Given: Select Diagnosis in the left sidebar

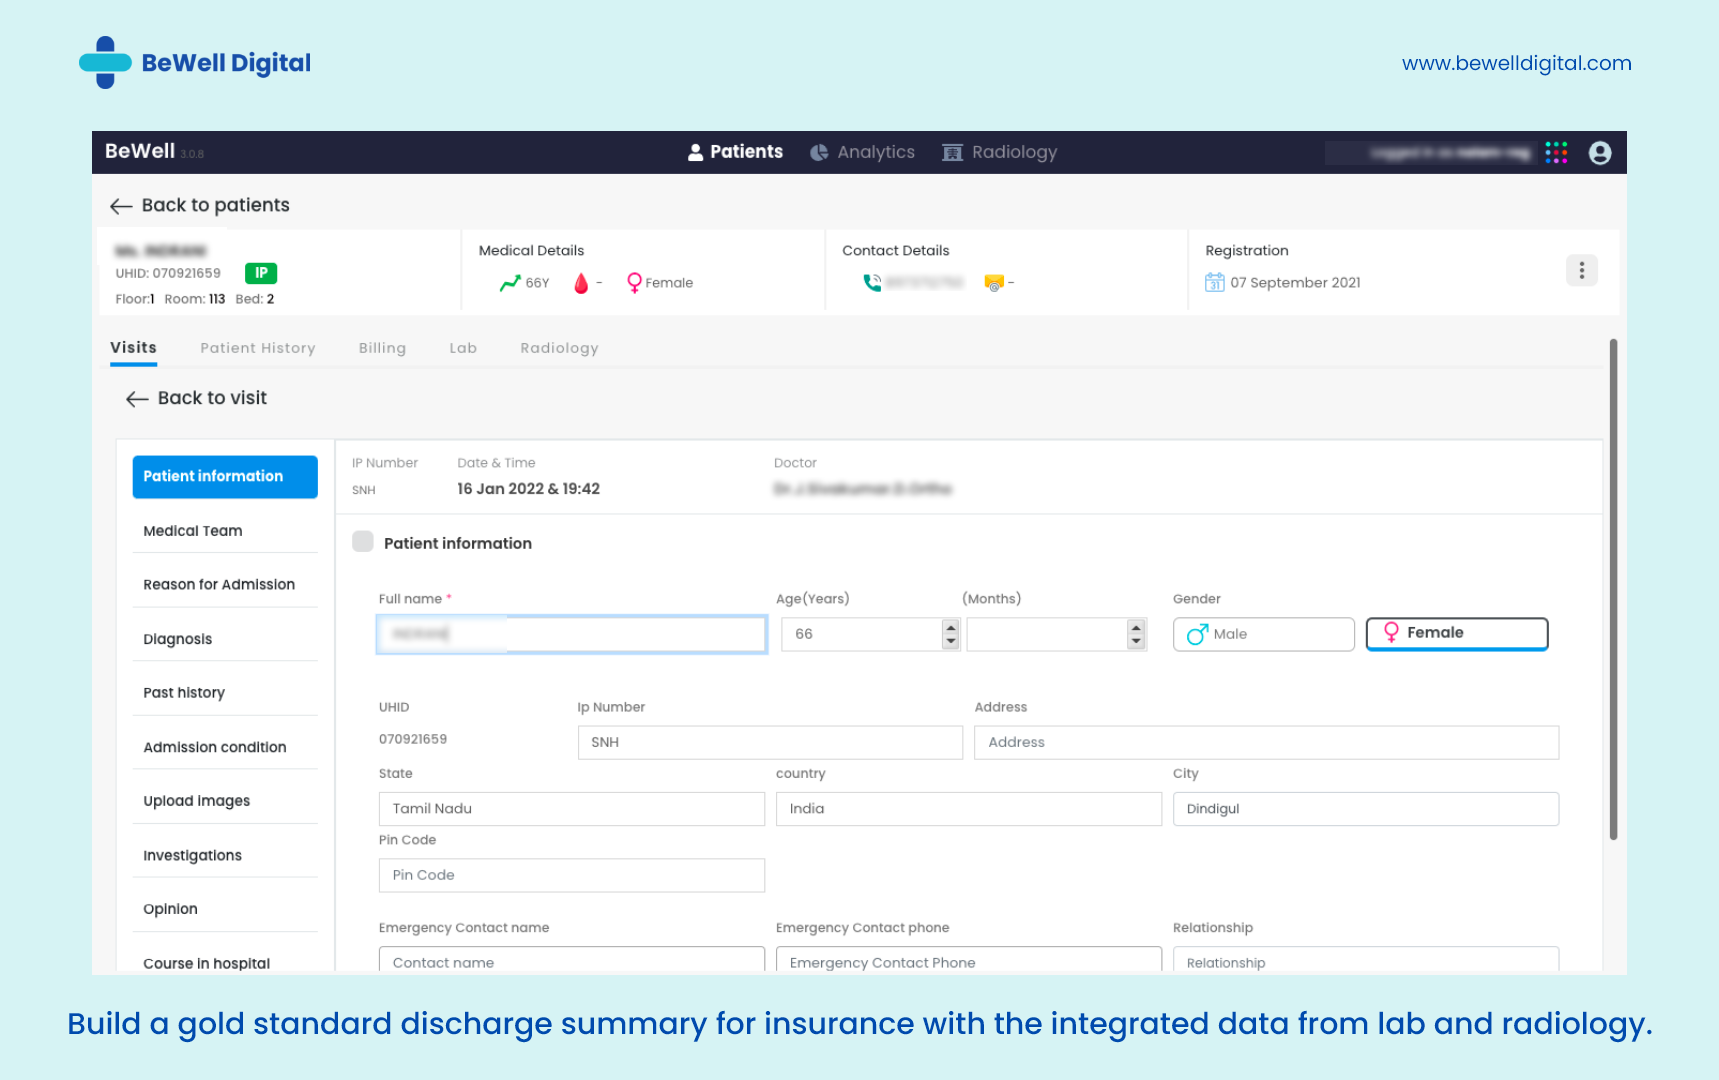Looking at the screenshot, I should point(177,638).
